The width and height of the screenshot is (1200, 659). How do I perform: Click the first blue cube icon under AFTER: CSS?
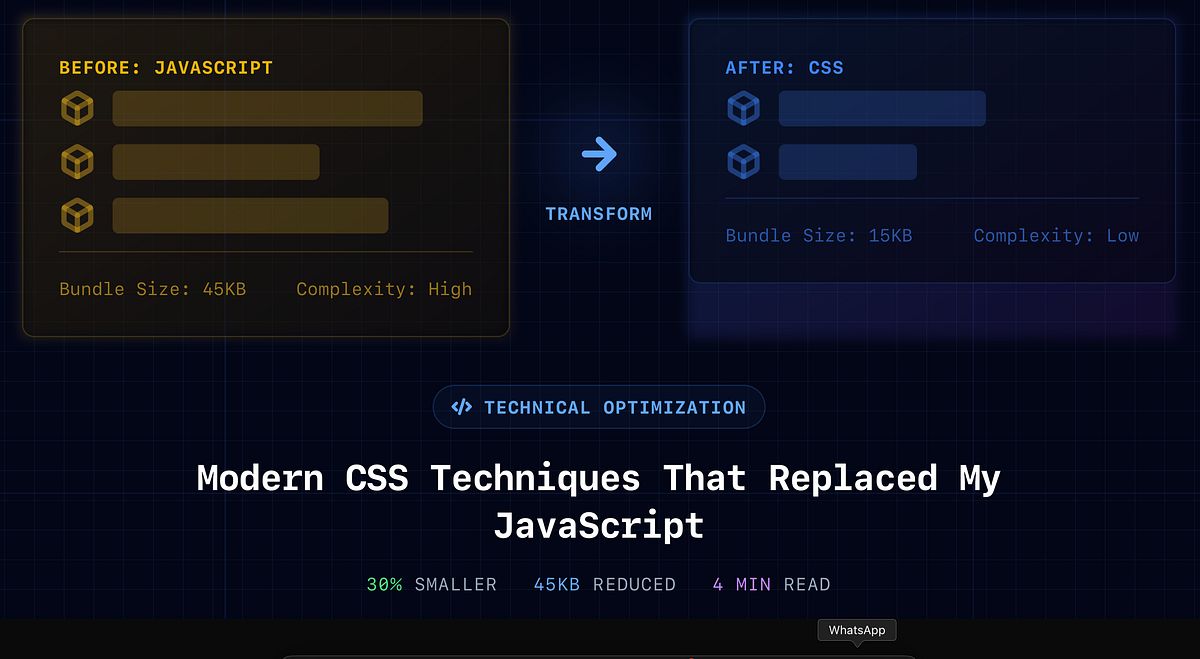[x=744, y=108]
